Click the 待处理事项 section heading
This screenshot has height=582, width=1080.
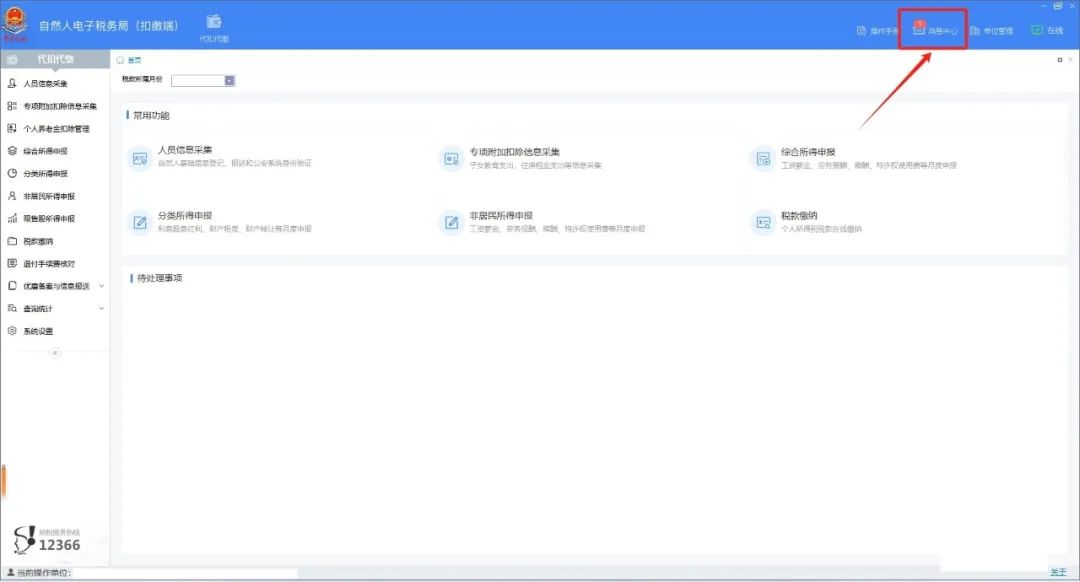point(159,278)
